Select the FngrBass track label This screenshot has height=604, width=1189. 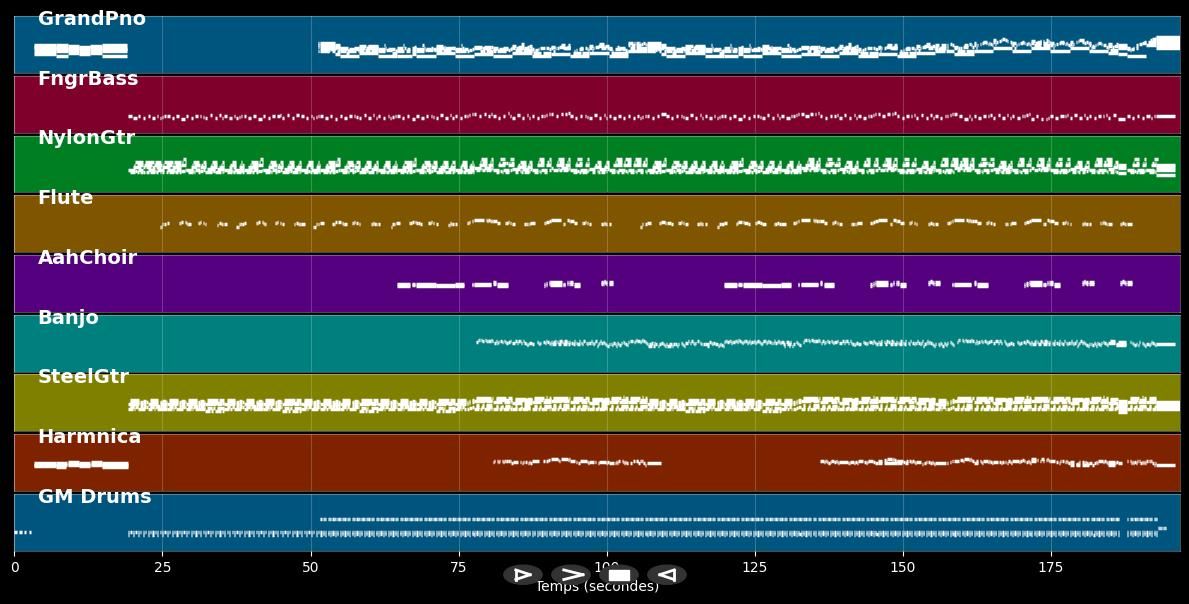point(88,79)
